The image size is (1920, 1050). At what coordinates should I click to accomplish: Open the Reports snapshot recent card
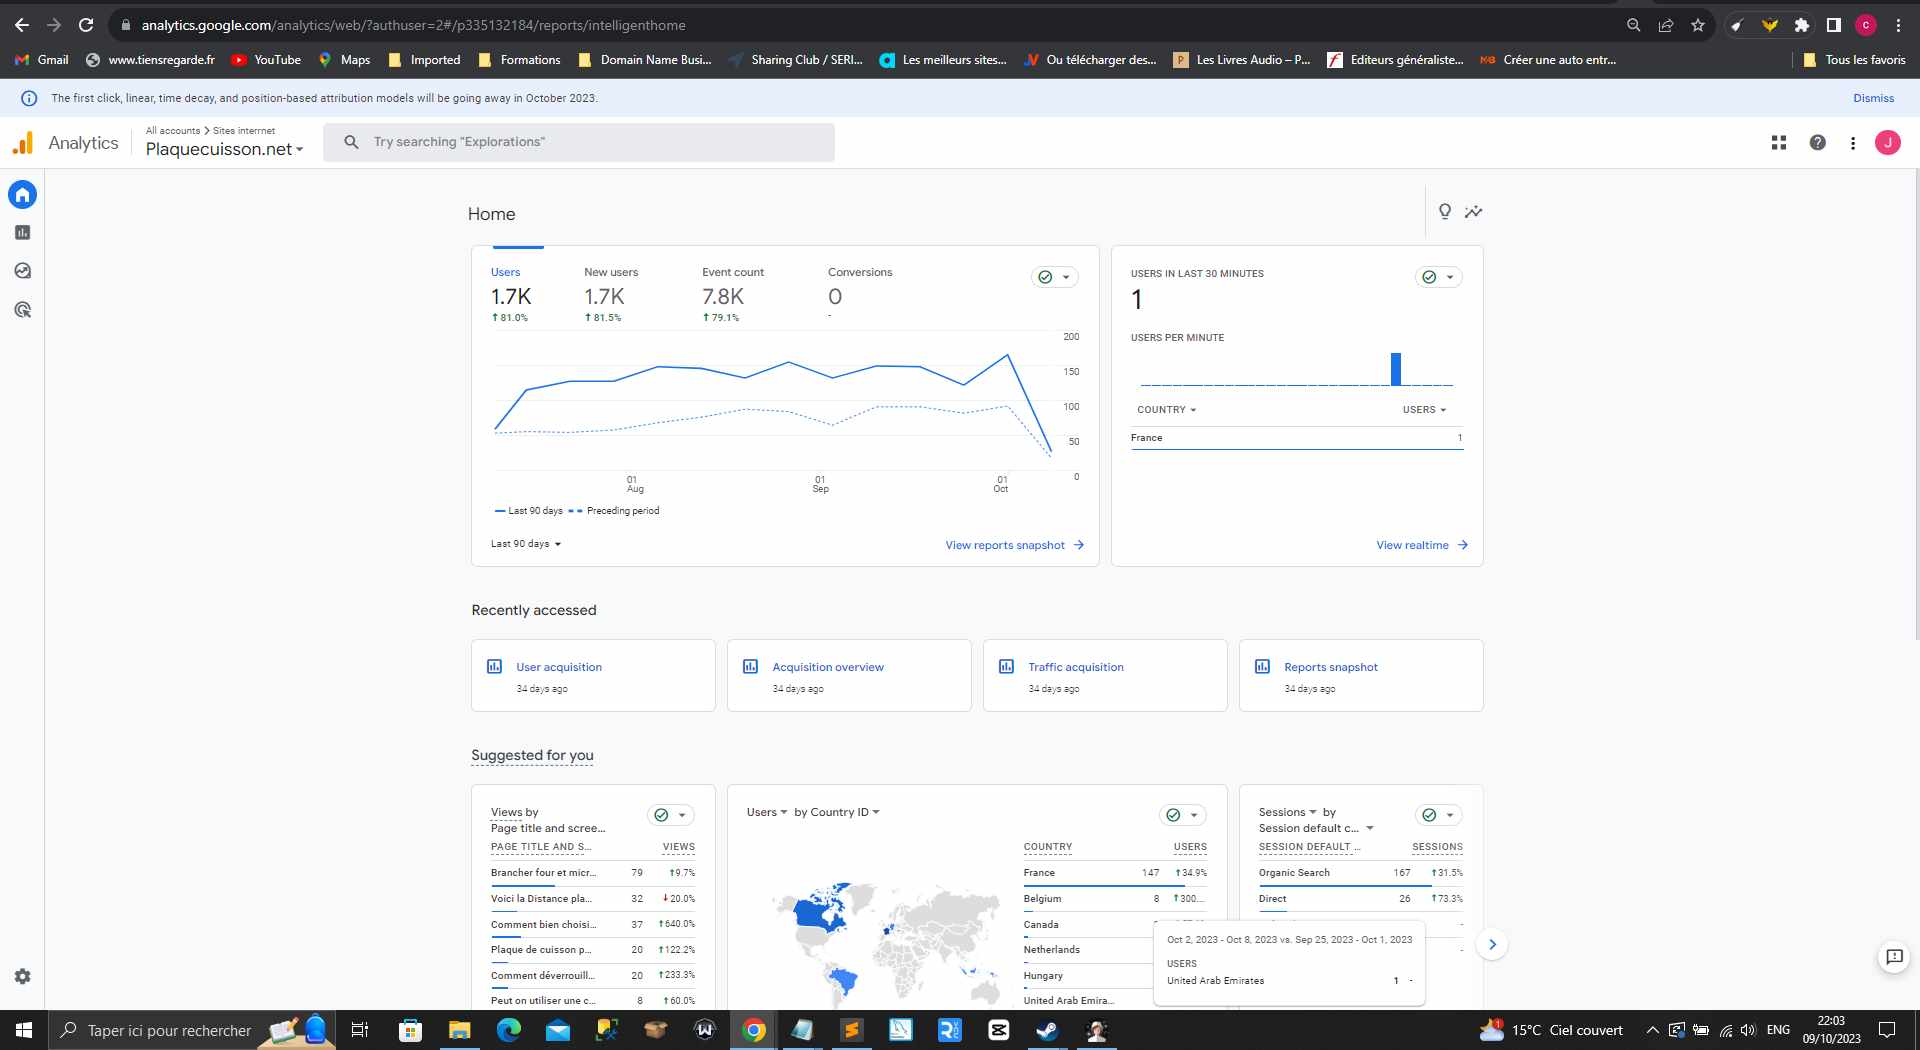coord(1361,676)
